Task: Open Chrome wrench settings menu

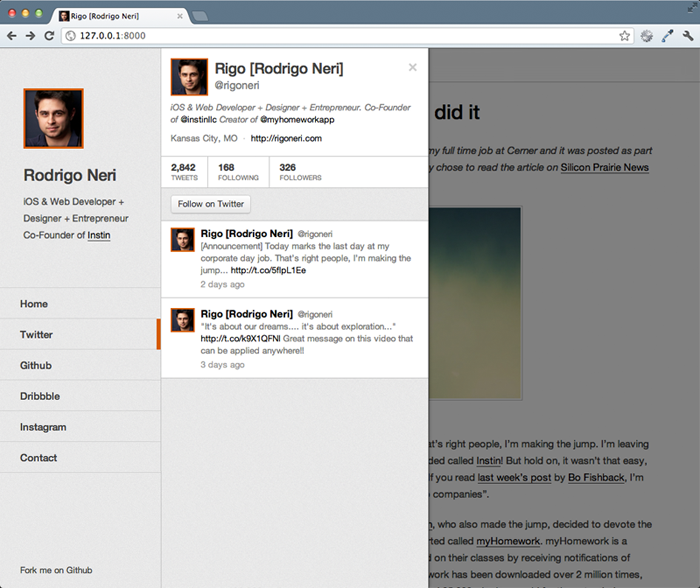Action: (x=688, y=36)
